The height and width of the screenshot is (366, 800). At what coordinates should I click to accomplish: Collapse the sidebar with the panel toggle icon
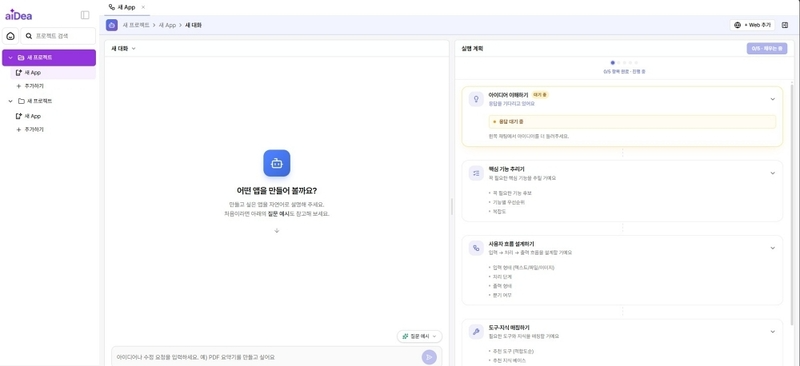point(85,15)
